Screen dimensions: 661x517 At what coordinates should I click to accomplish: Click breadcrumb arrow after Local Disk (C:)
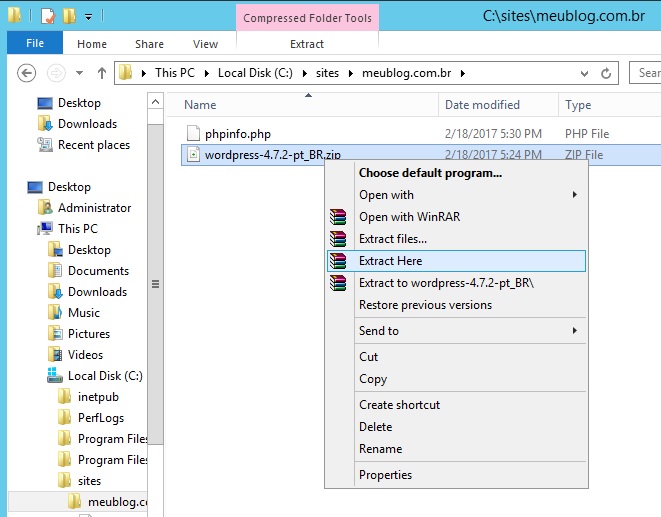click(x=305, y=73)
